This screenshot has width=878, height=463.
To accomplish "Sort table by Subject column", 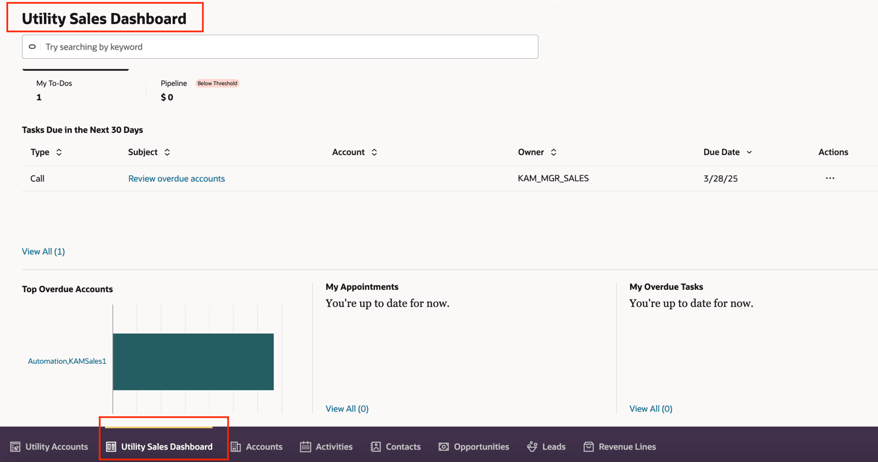I will coord(167,152).
